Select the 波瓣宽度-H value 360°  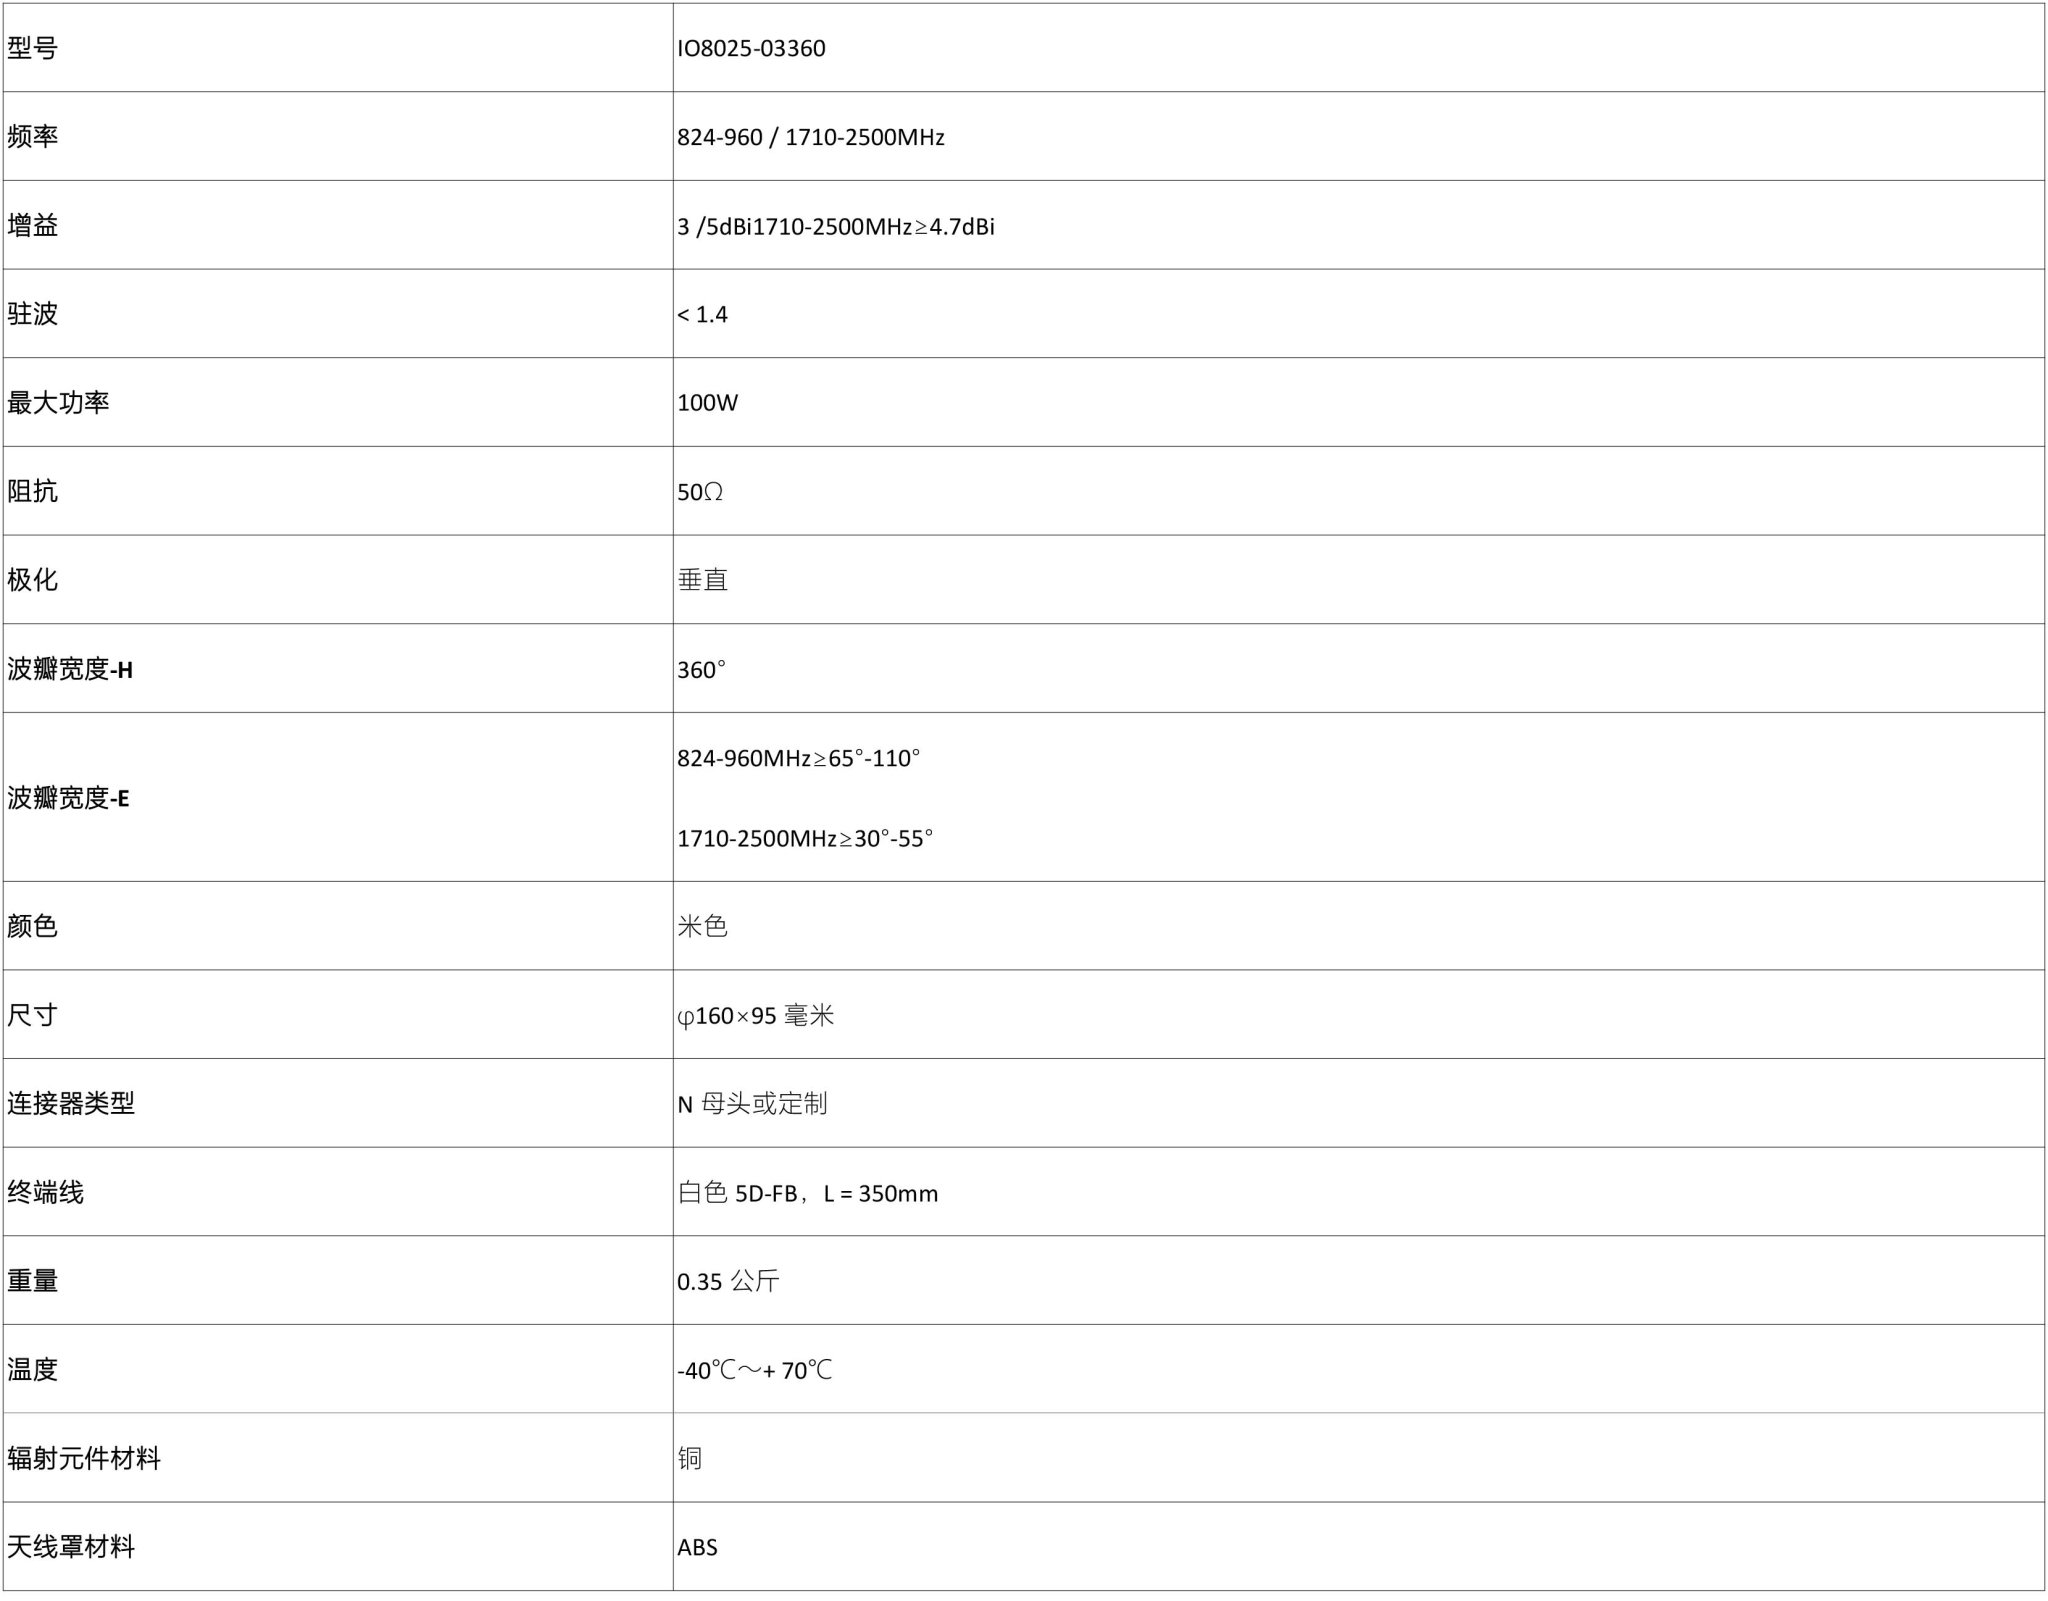[701, 669]
